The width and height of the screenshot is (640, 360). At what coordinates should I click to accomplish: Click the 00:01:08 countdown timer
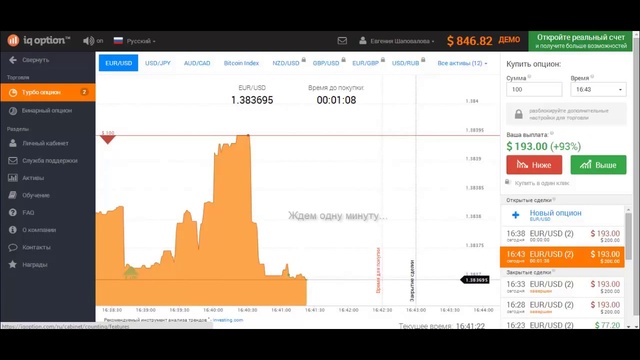tap(336, 100)
